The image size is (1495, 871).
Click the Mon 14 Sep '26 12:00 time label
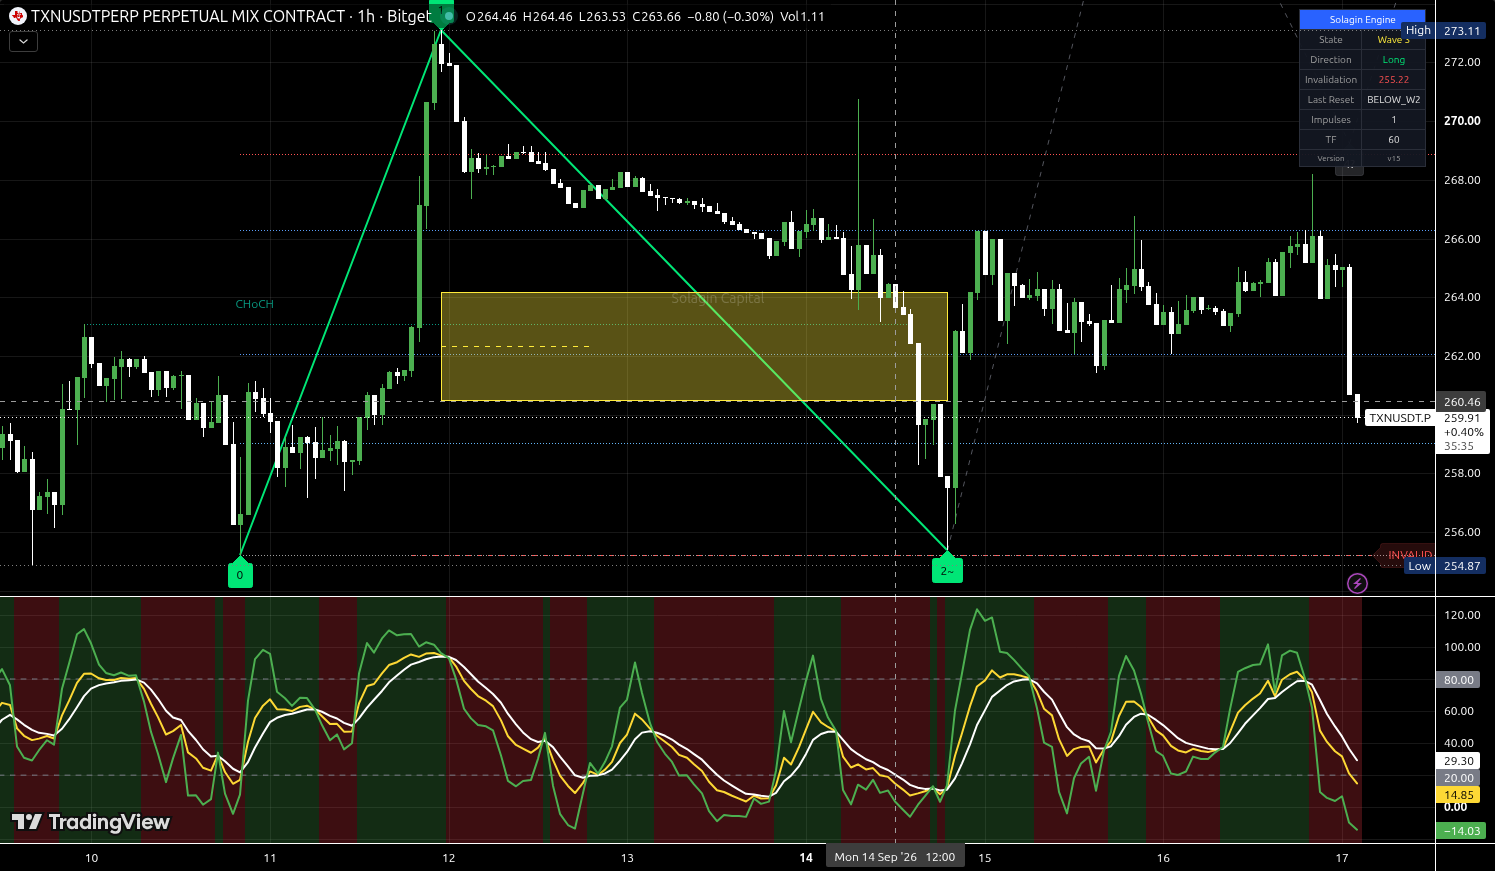coord(894,857)
